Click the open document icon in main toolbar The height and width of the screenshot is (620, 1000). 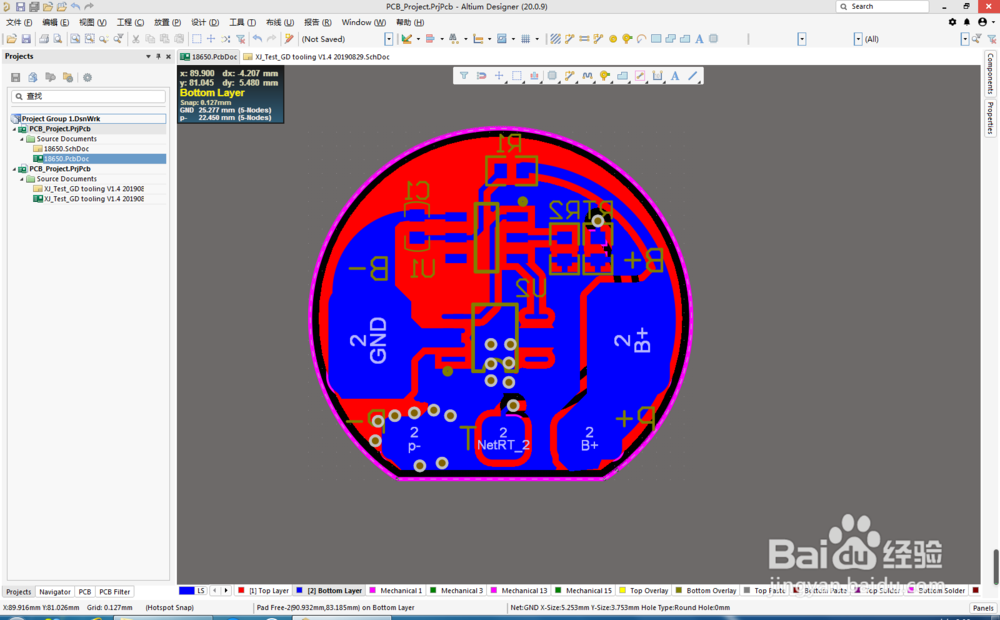pyautogui.click(x=11, y=39)
